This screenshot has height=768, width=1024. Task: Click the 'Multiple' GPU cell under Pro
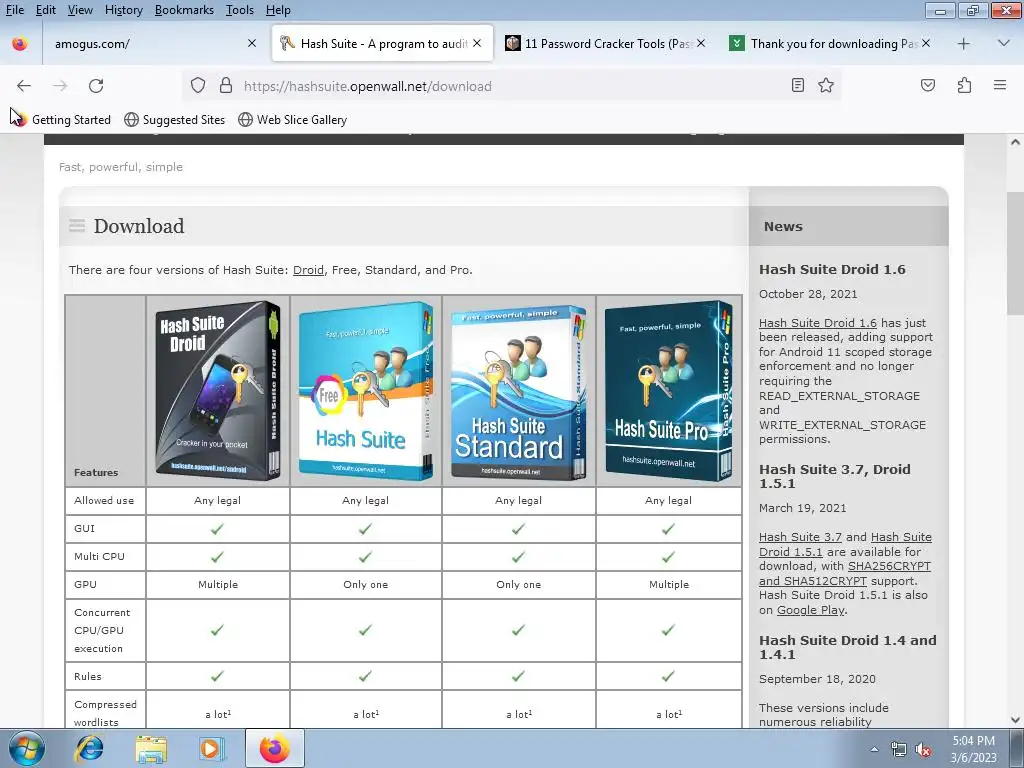(x=669, y=584)
